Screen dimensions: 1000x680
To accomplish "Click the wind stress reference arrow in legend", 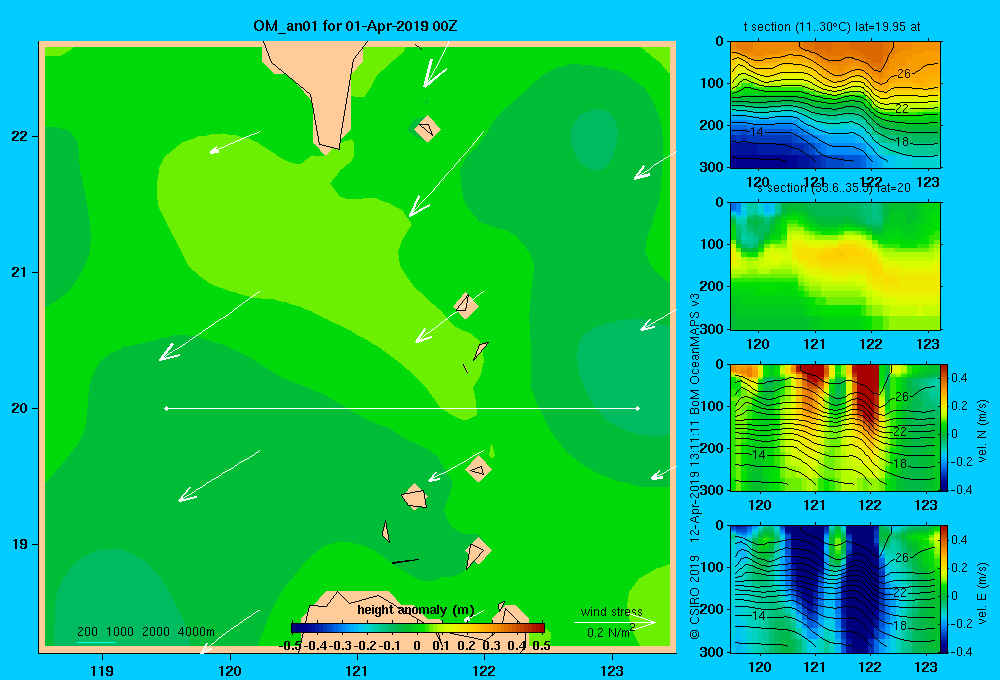I will click(x=615, y=622).
